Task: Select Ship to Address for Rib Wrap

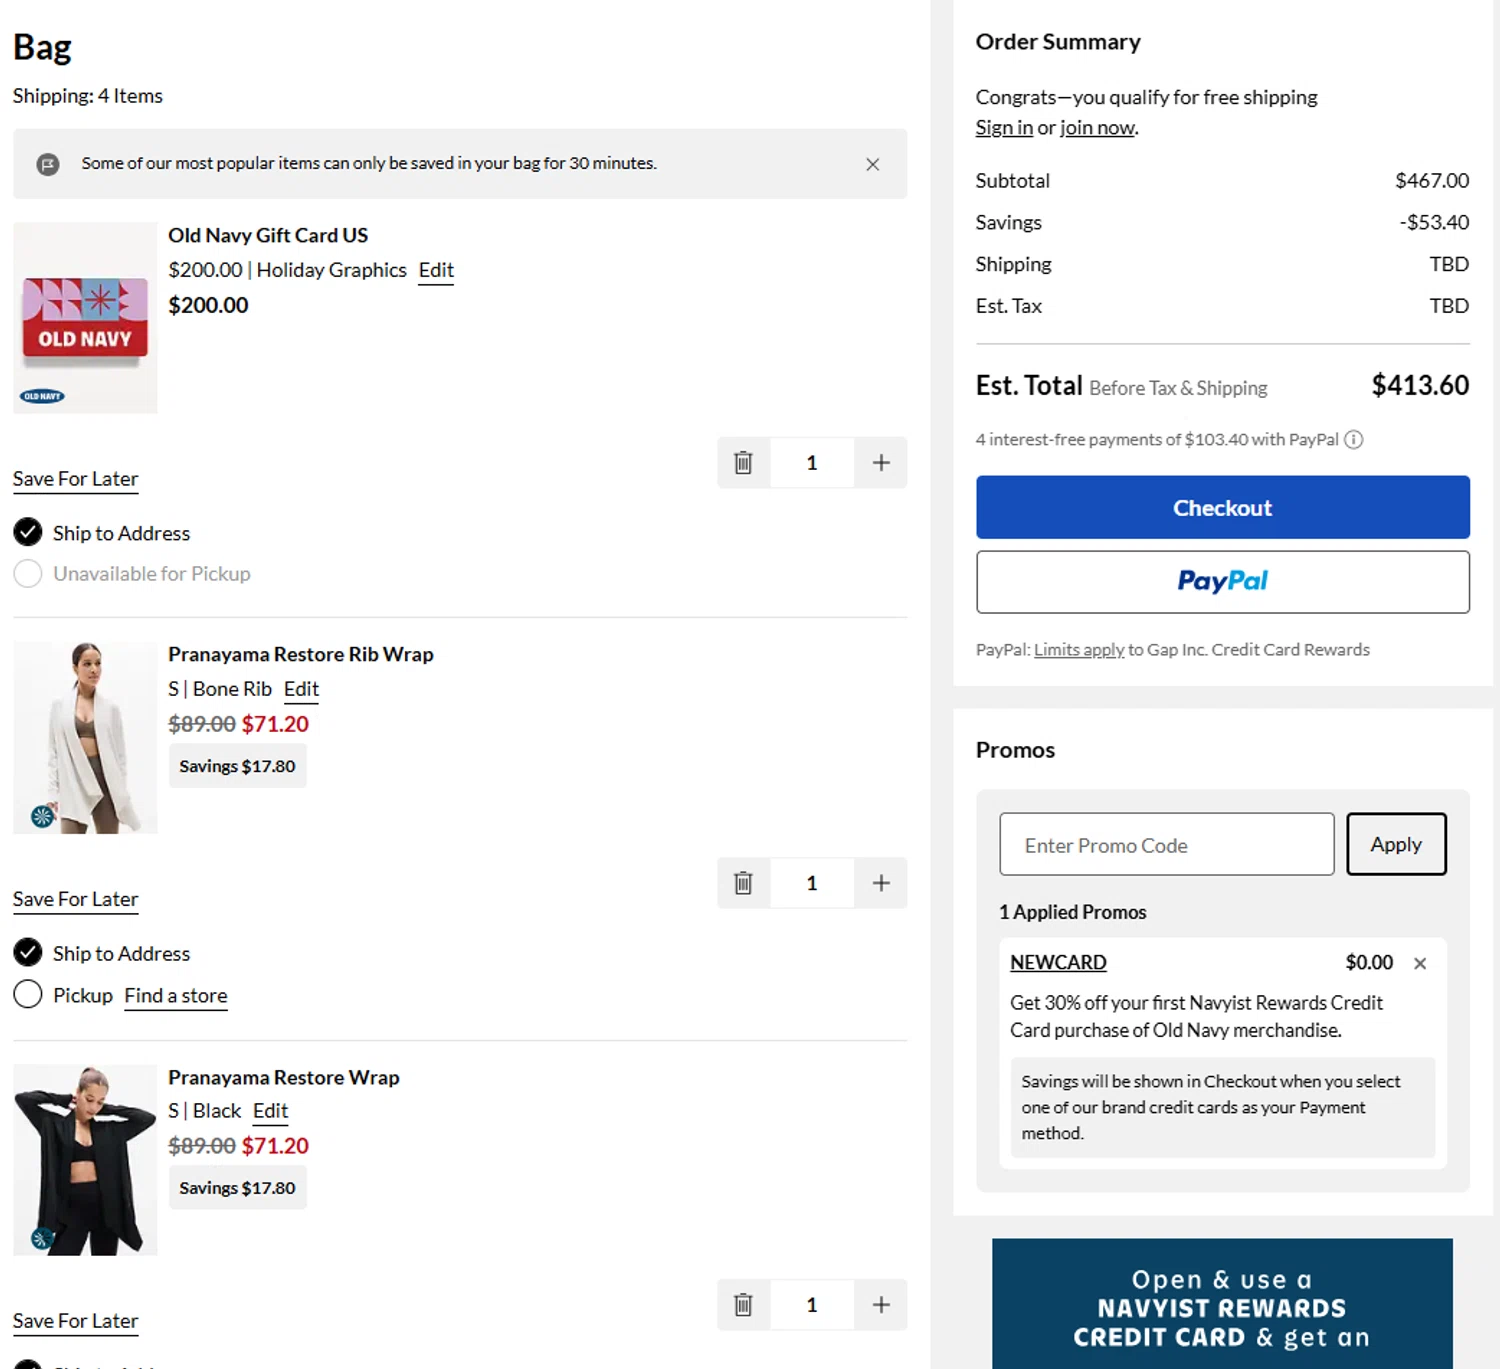Action: pos(28,952)
